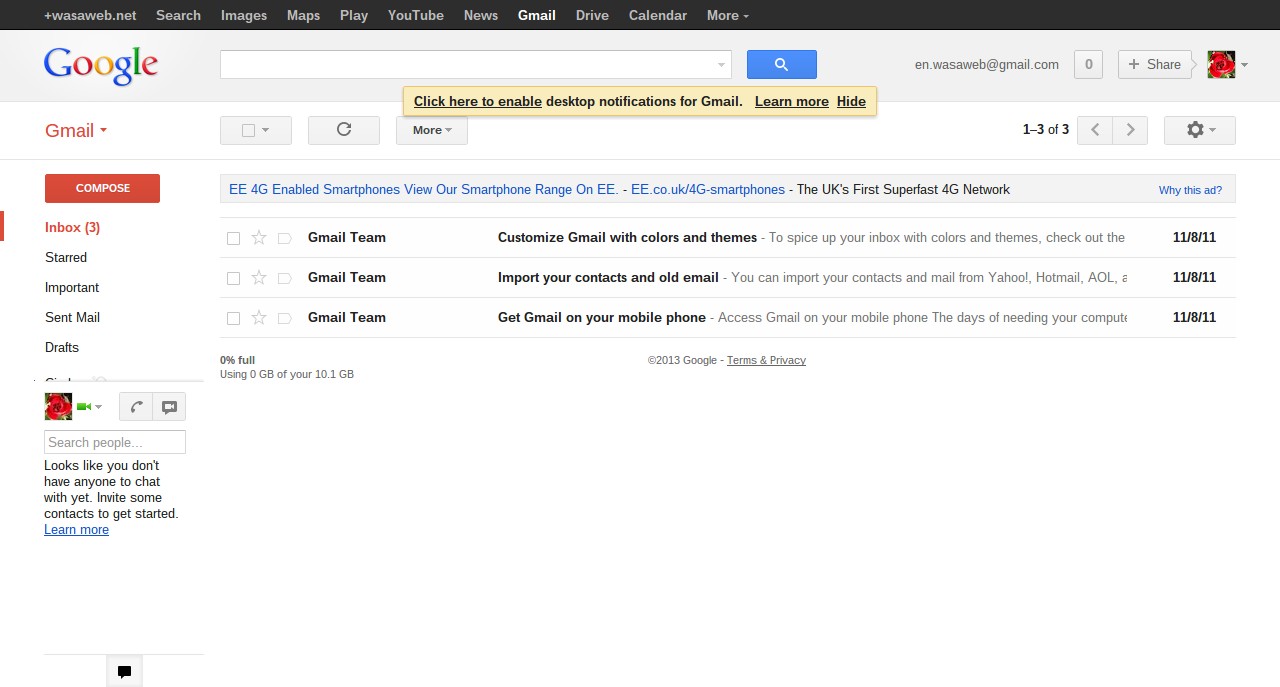Click Why this ad? link
This screenshot has width=1280, height=687.
(1190, 190)
